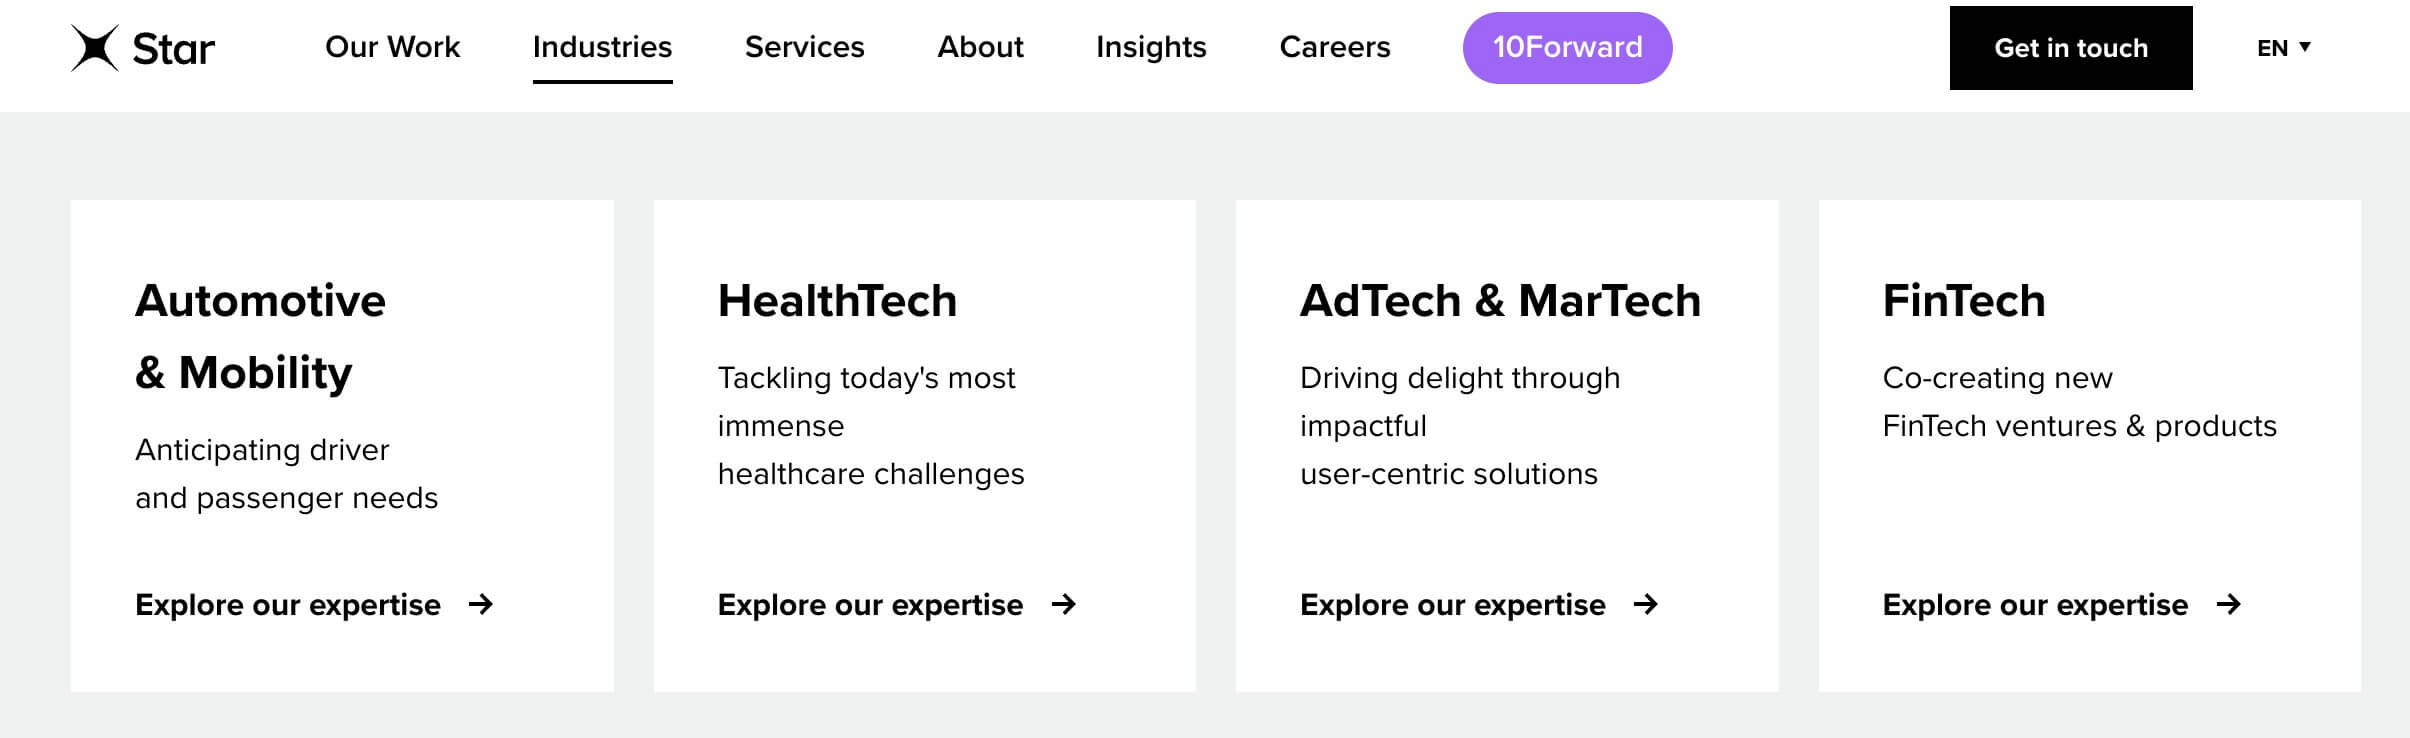
Task: Open the EN language dropdown
Action: [x=2283, y=48]
